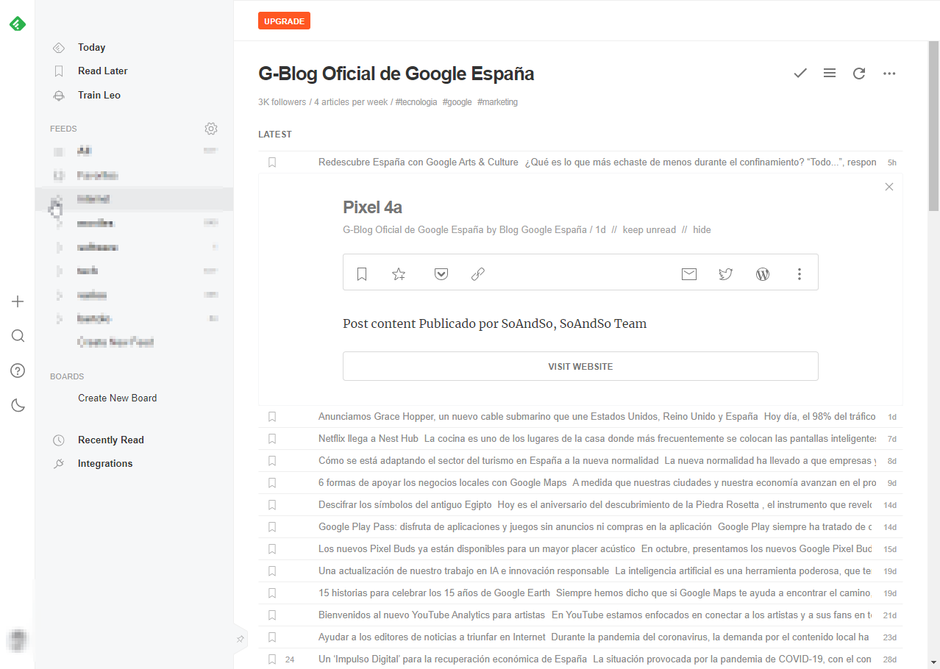Open search with the magnifier icon
940x669 pixels.
18,336
